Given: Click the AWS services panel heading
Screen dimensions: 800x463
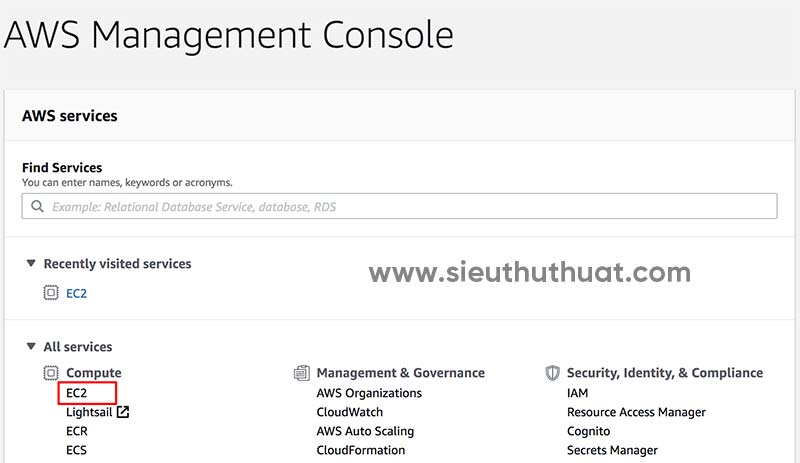Looking at the screenshot, I should [x=69, y=116].
